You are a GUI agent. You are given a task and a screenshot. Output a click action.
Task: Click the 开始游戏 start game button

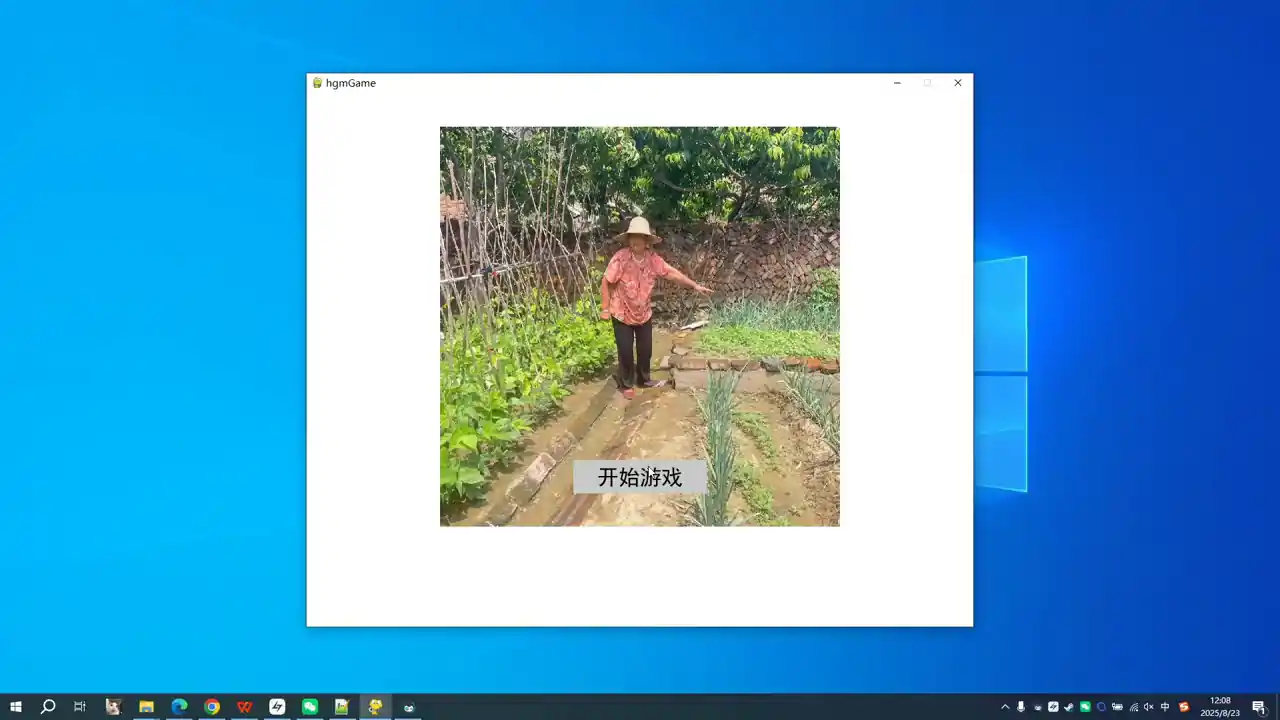[x=640, y=477]
